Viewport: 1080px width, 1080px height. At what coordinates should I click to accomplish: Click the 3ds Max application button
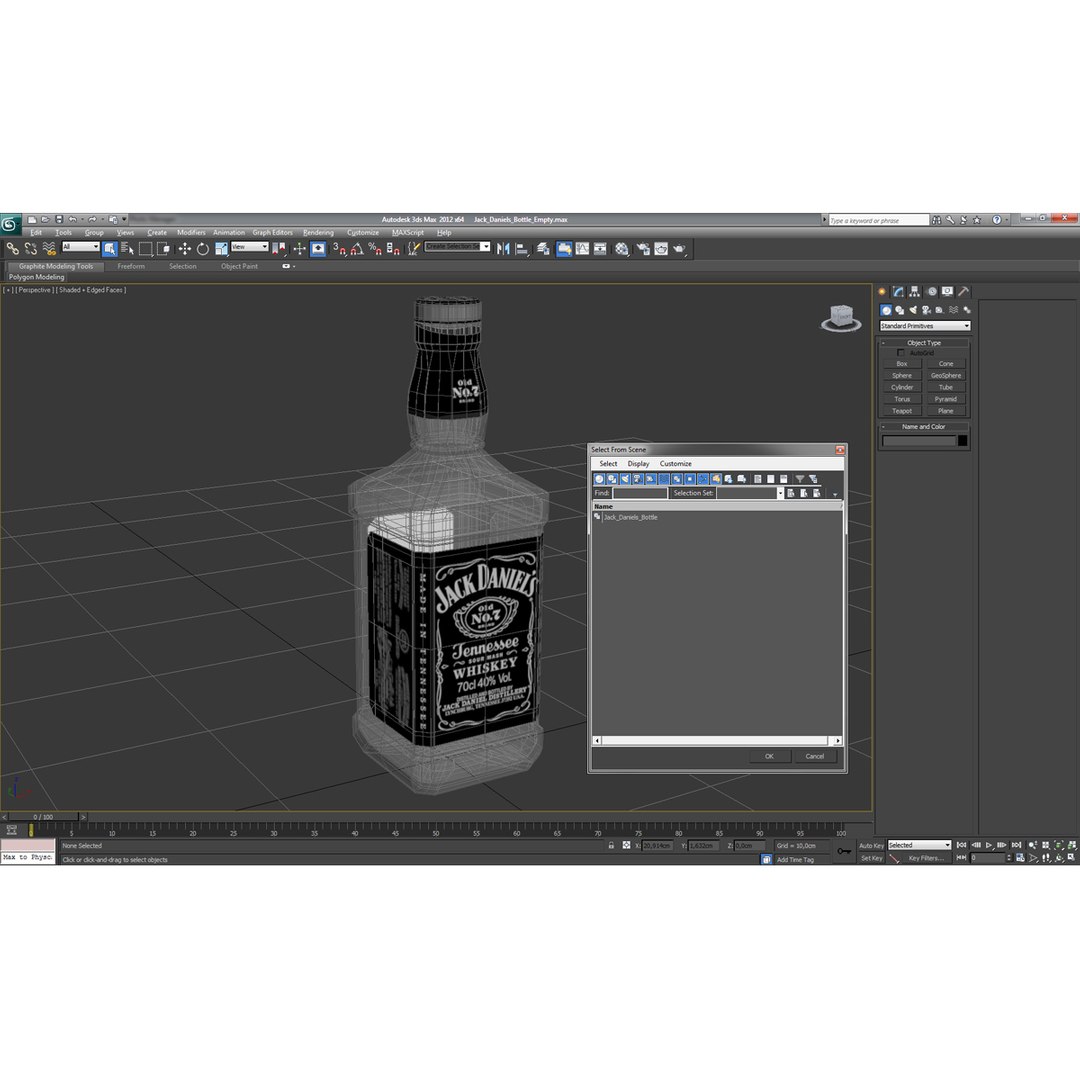pos(10,224)
